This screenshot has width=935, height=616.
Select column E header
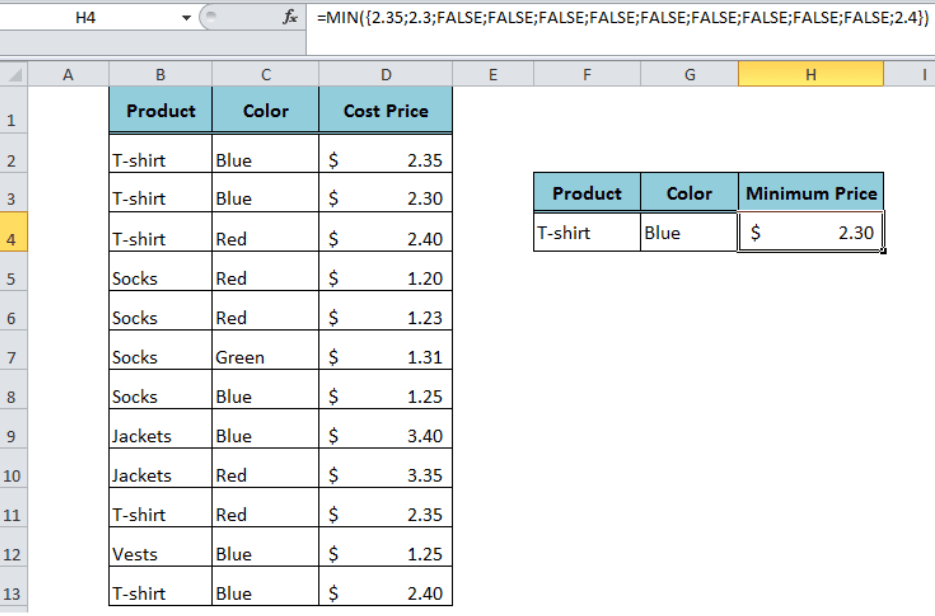click(x=493, y=75)
